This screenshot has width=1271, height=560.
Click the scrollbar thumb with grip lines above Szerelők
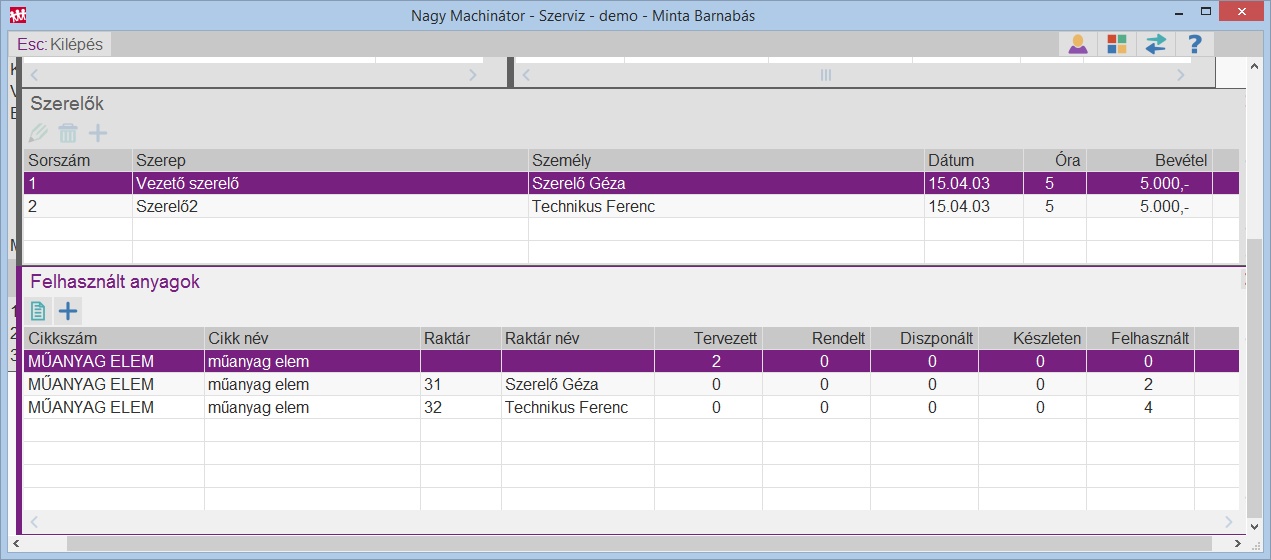826,75
